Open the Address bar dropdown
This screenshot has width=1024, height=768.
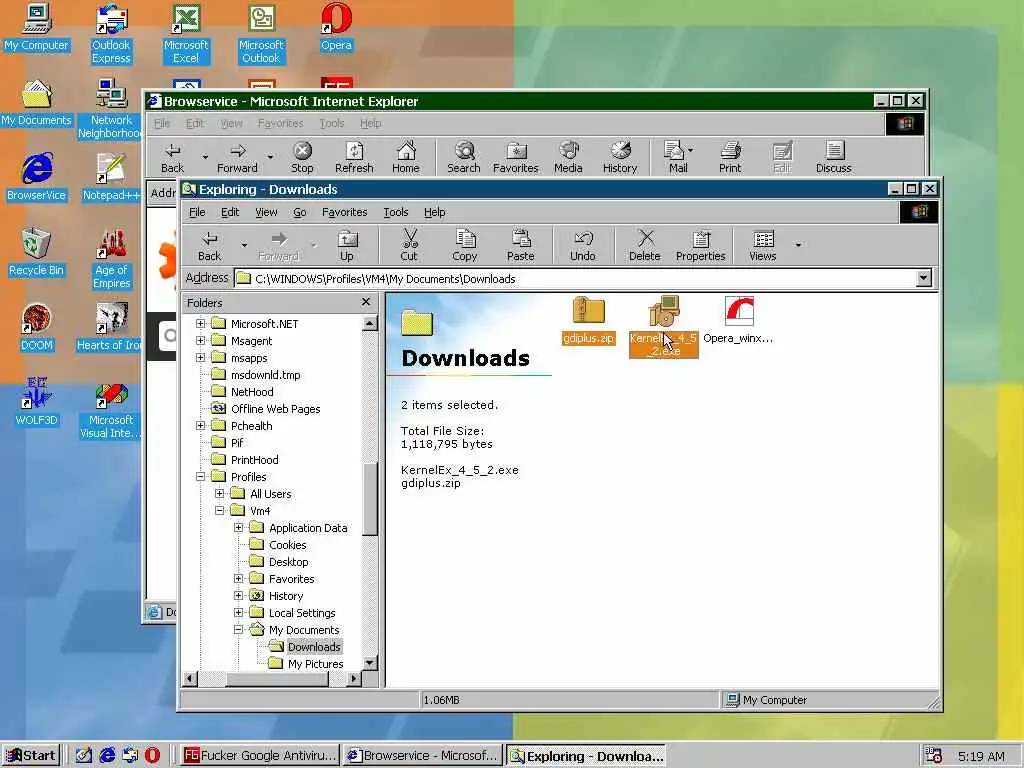pos(923,278)
